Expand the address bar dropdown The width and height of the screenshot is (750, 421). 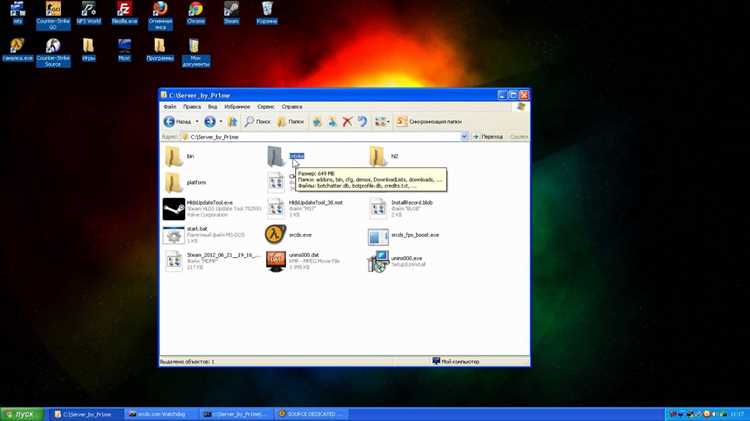[x=464, y=137]
